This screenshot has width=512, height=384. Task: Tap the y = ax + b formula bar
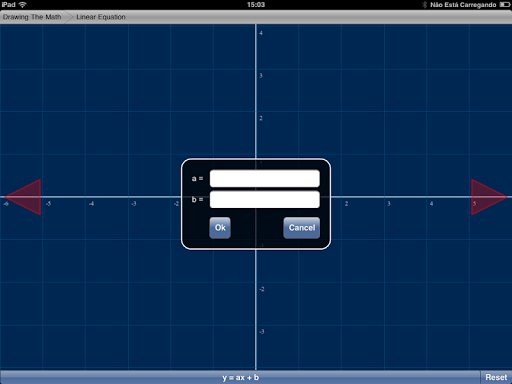point(240,377)
